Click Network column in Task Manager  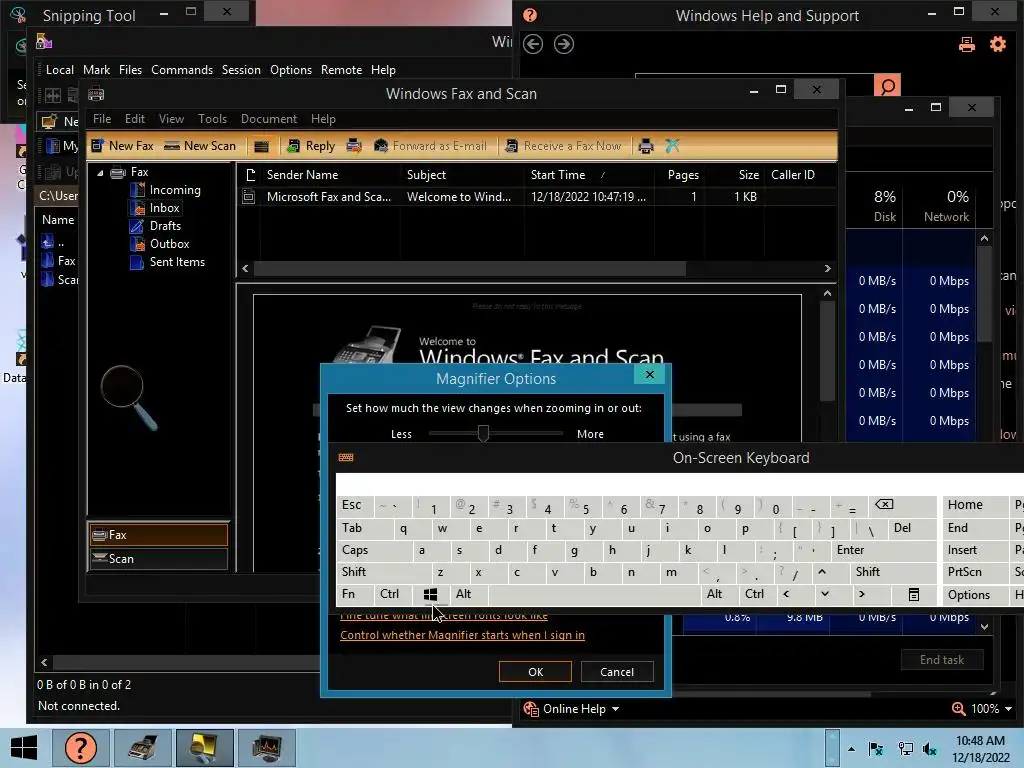(x=939, y=206)
